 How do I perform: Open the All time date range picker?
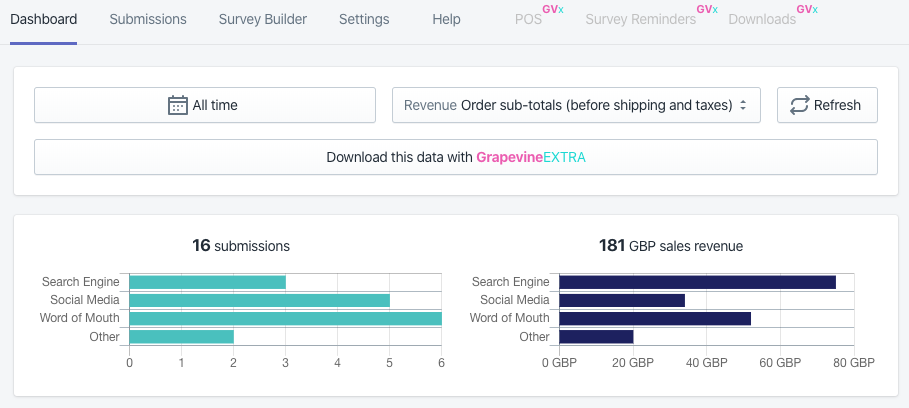tap(205, 105)
